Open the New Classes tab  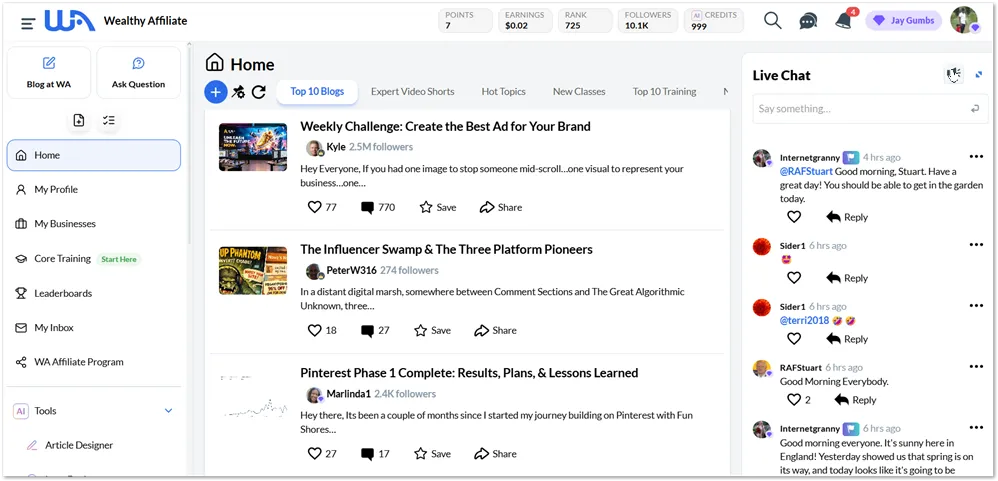[579, 92]
